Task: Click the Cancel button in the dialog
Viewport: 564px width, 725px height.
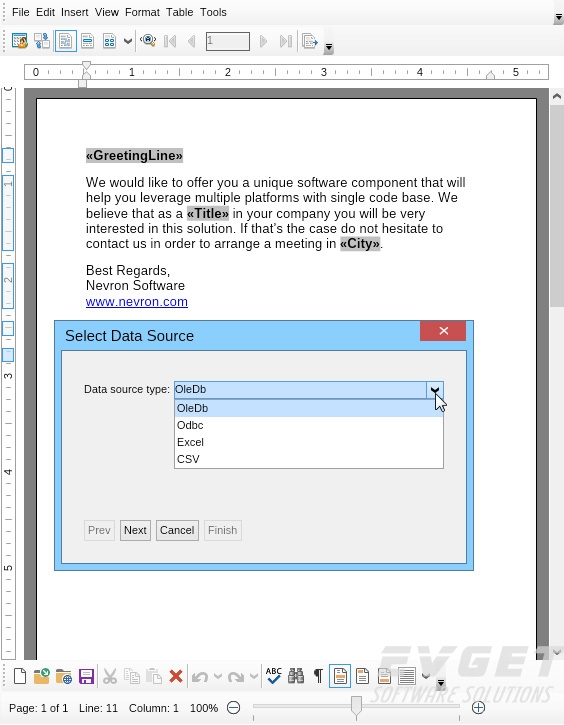Action: 177,530
